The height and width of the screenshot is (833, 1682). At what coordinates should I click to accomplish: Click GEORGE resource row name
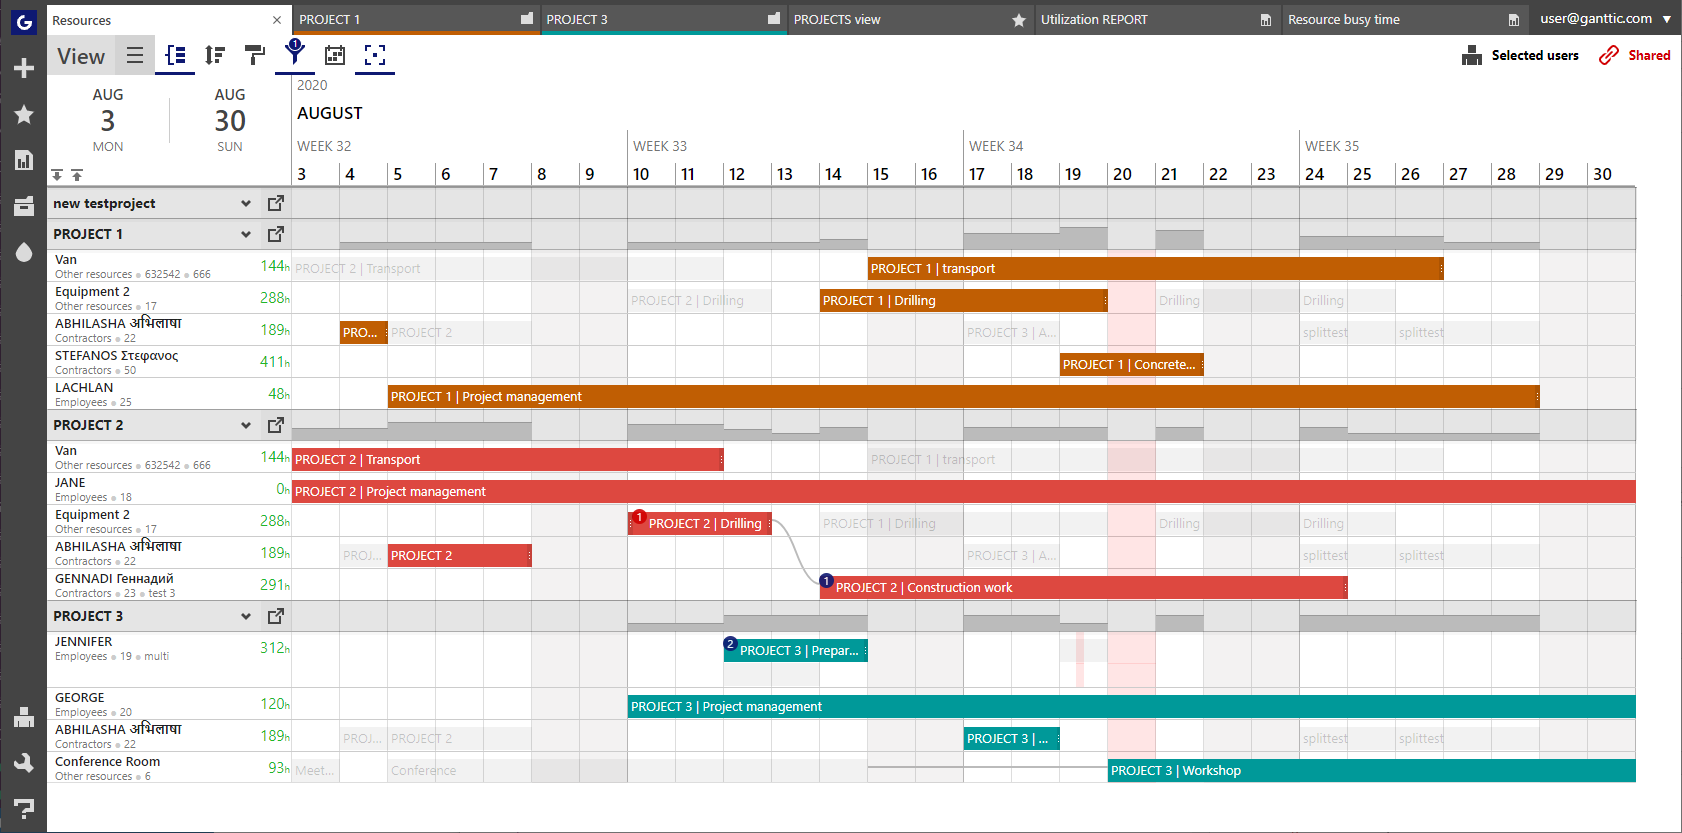80,698
